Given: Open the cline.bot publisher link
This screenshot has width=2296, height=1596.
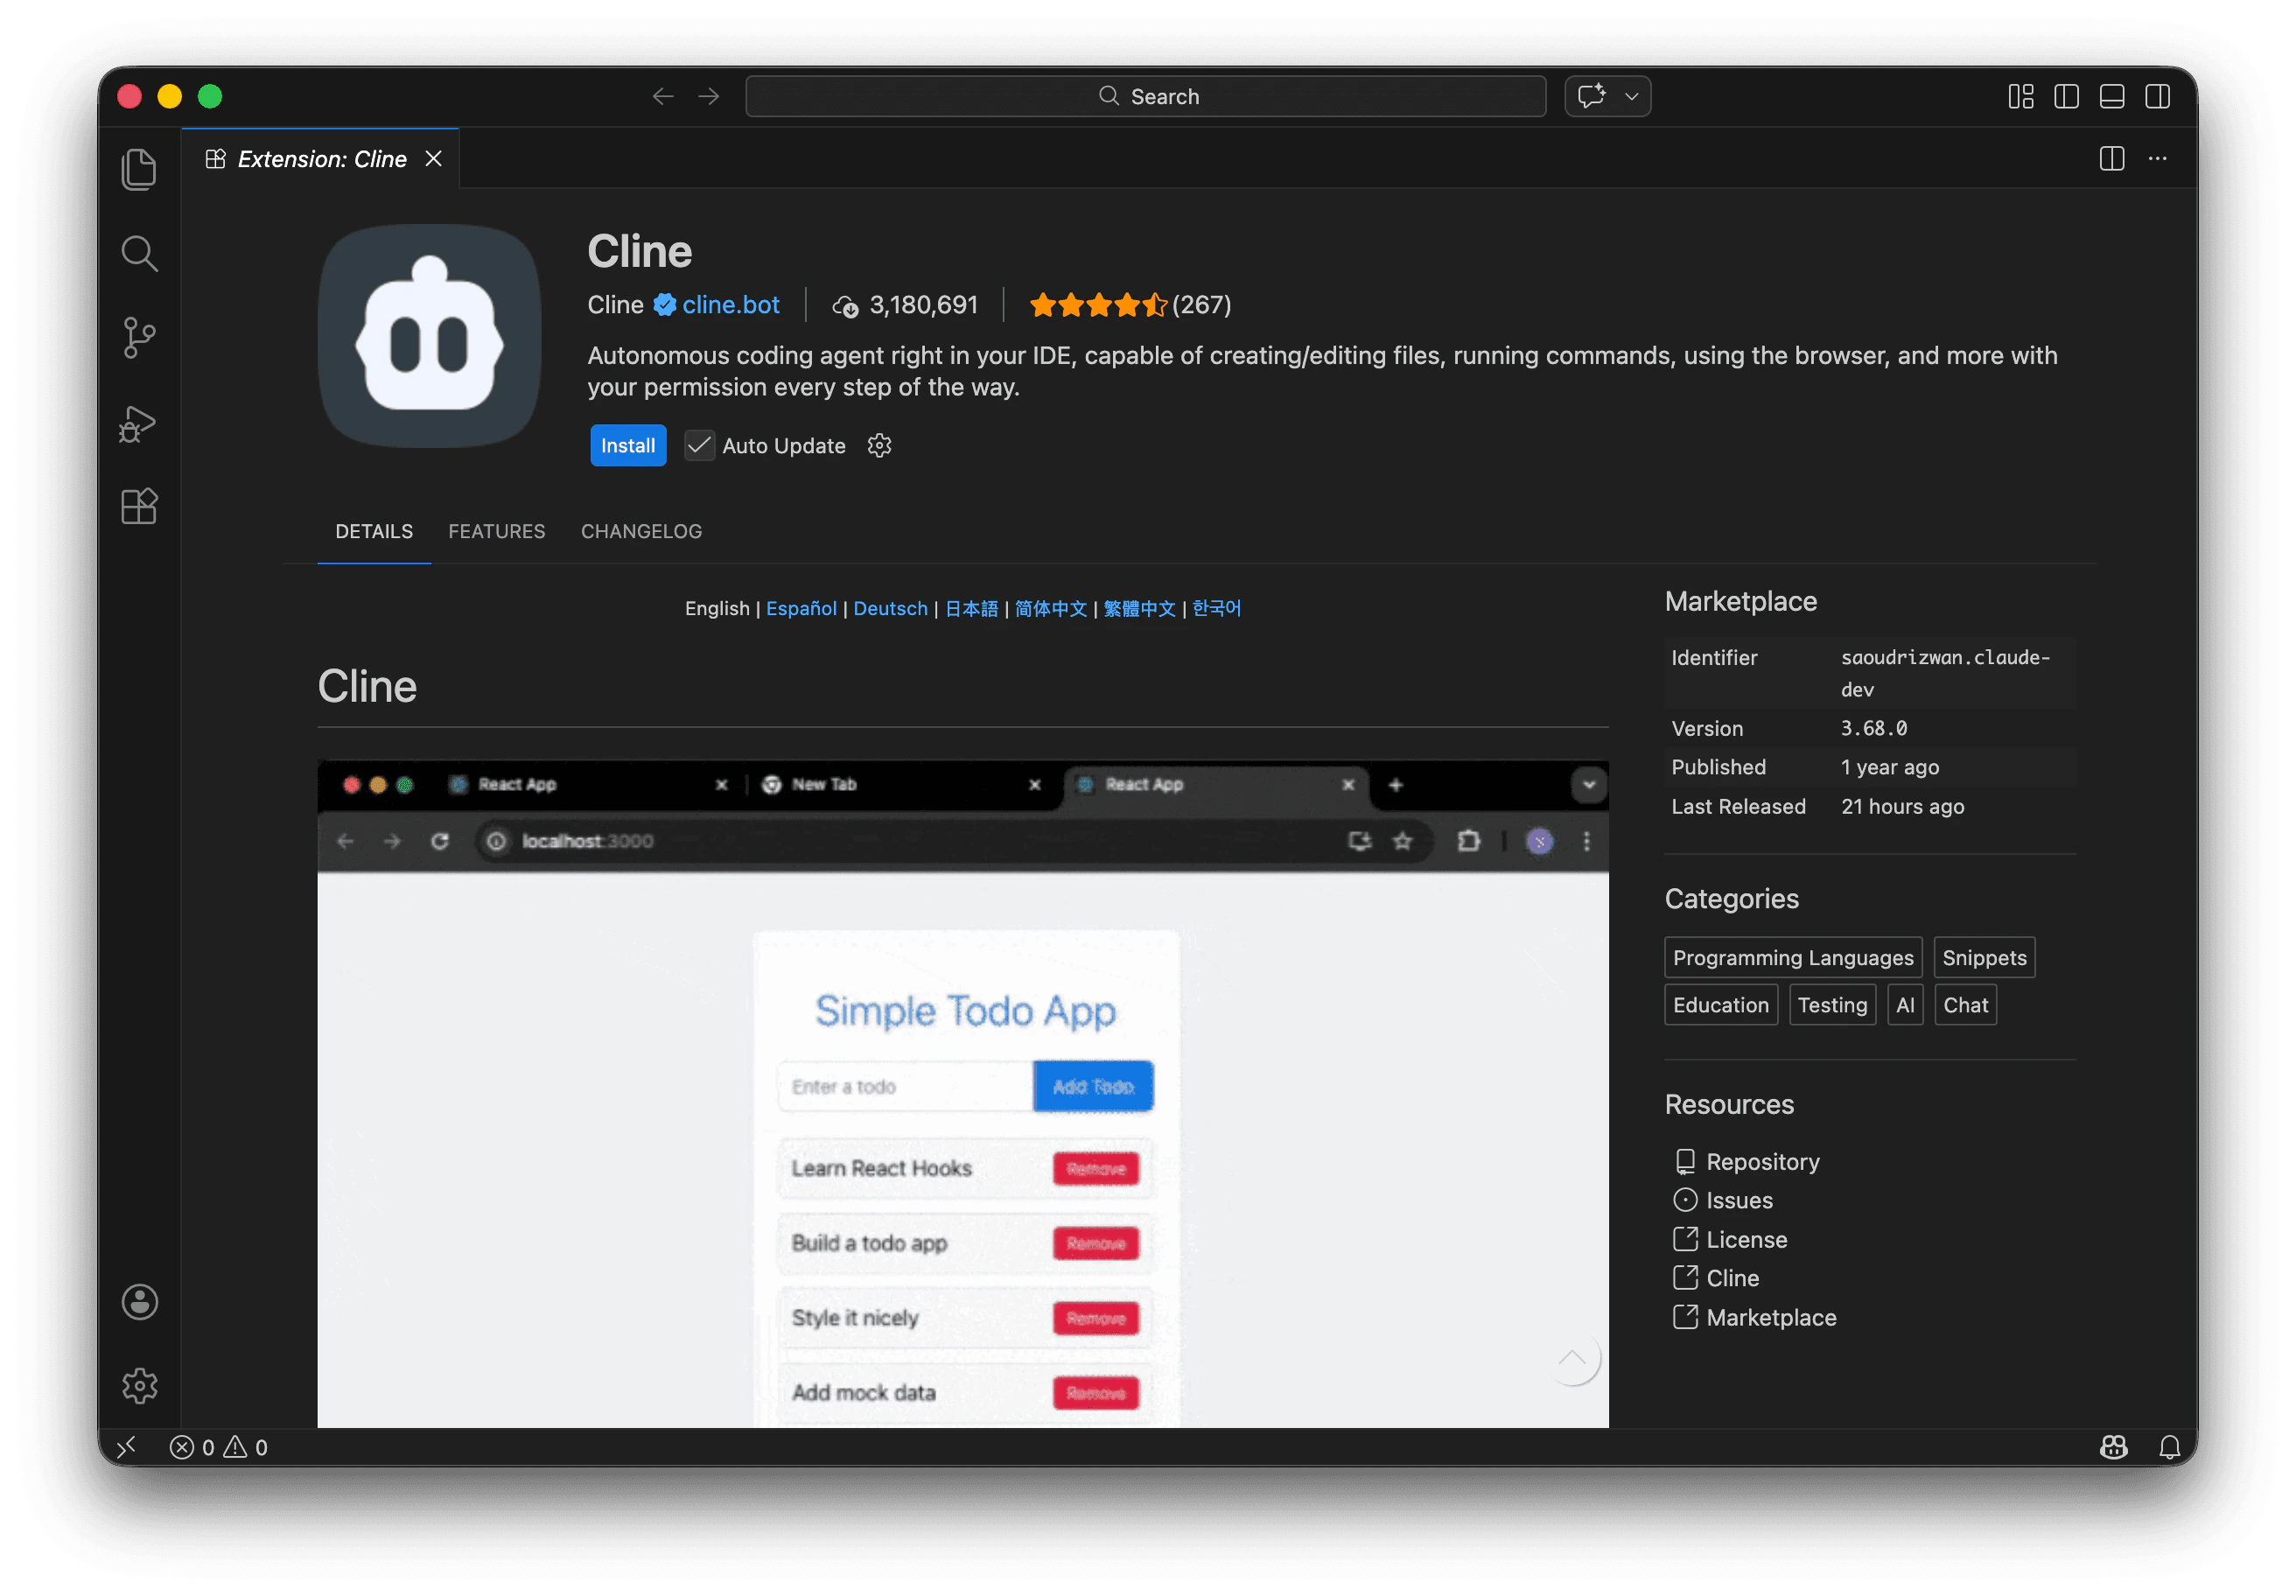Looking at the screenshot, I should point(731,305).
